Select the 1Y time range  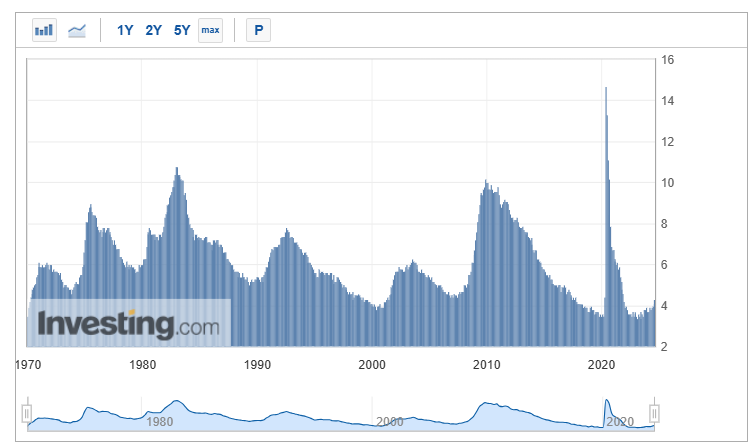[125, 31]
